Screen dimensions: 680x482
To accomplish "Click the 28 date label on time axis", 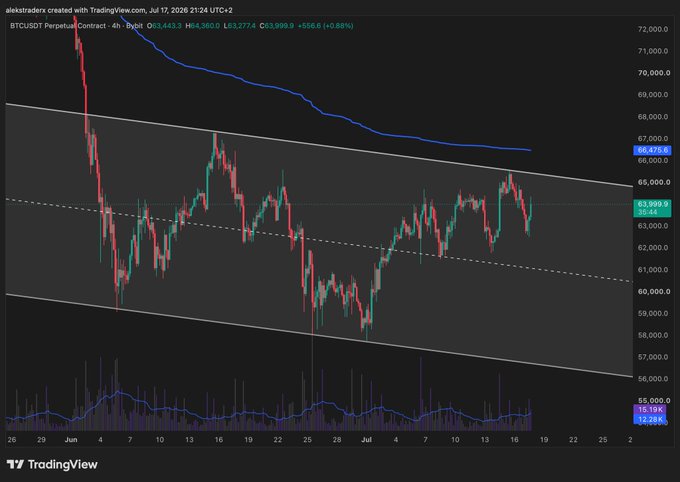I will tap(337, 440).
